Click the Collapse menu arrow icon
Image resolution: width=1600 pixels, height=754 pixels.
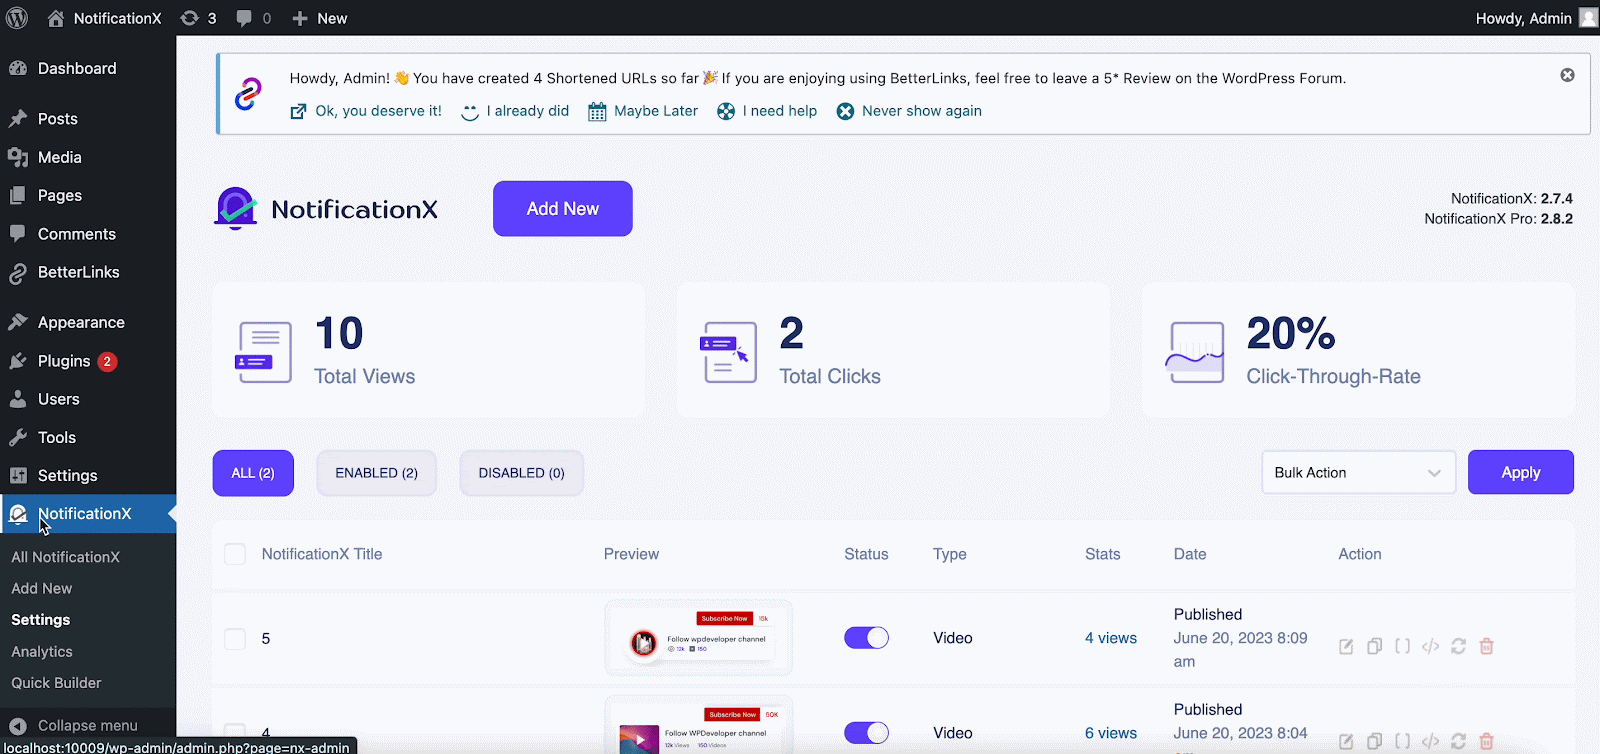tap(17, 726)
